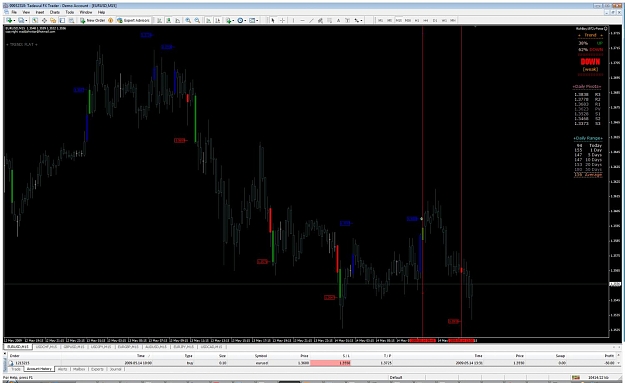The image size is (625, 383).
Task: Switch the chart to H1 timeframe
Action: click(x=417, y=20)
